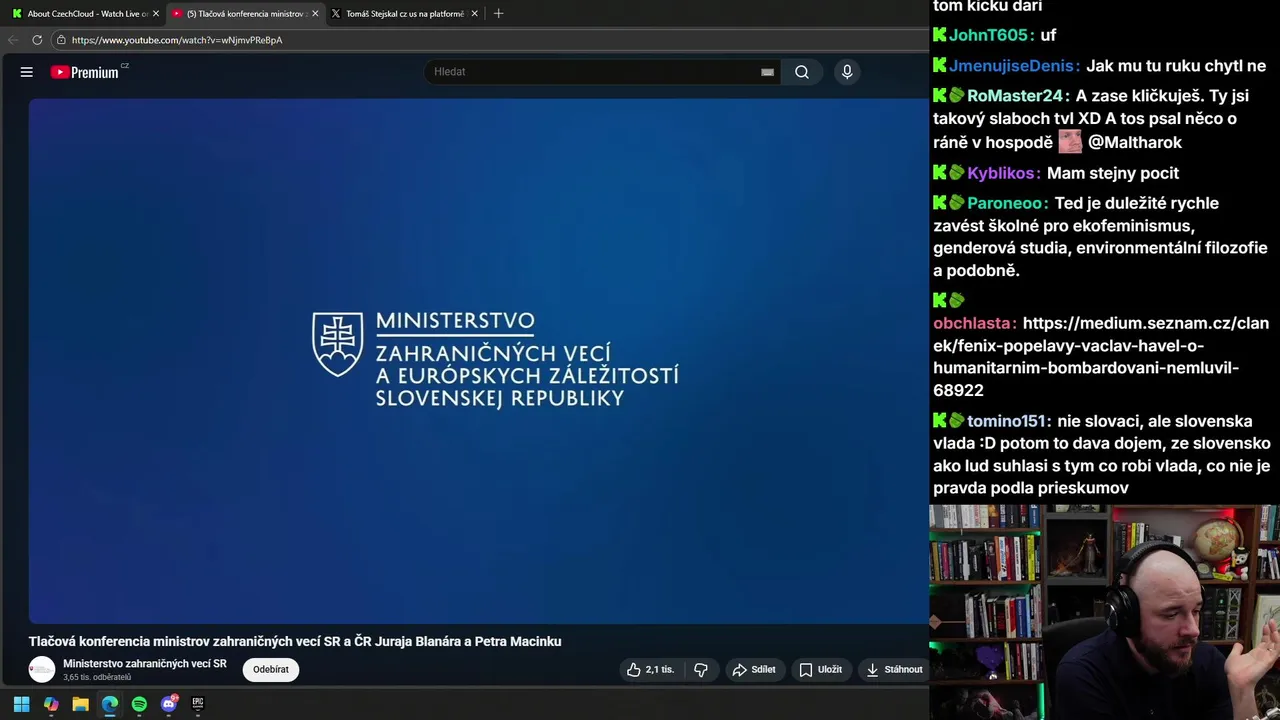The height and width of the screenshot is (720, 1280).
Task: Close the Tomáš Stejskal X tab
Action: 474,14
